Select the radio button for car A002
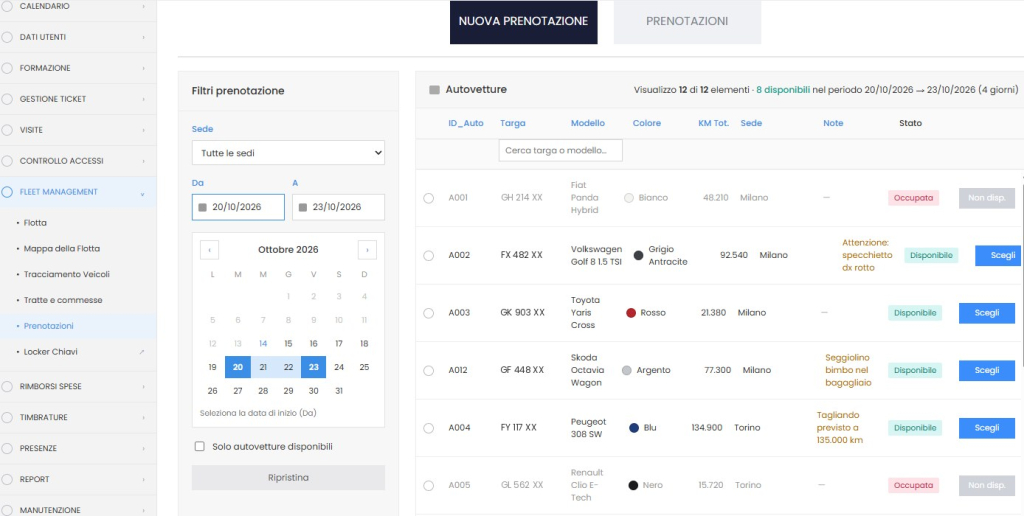Screen dimensions: 1024x516 coord(428,255)
